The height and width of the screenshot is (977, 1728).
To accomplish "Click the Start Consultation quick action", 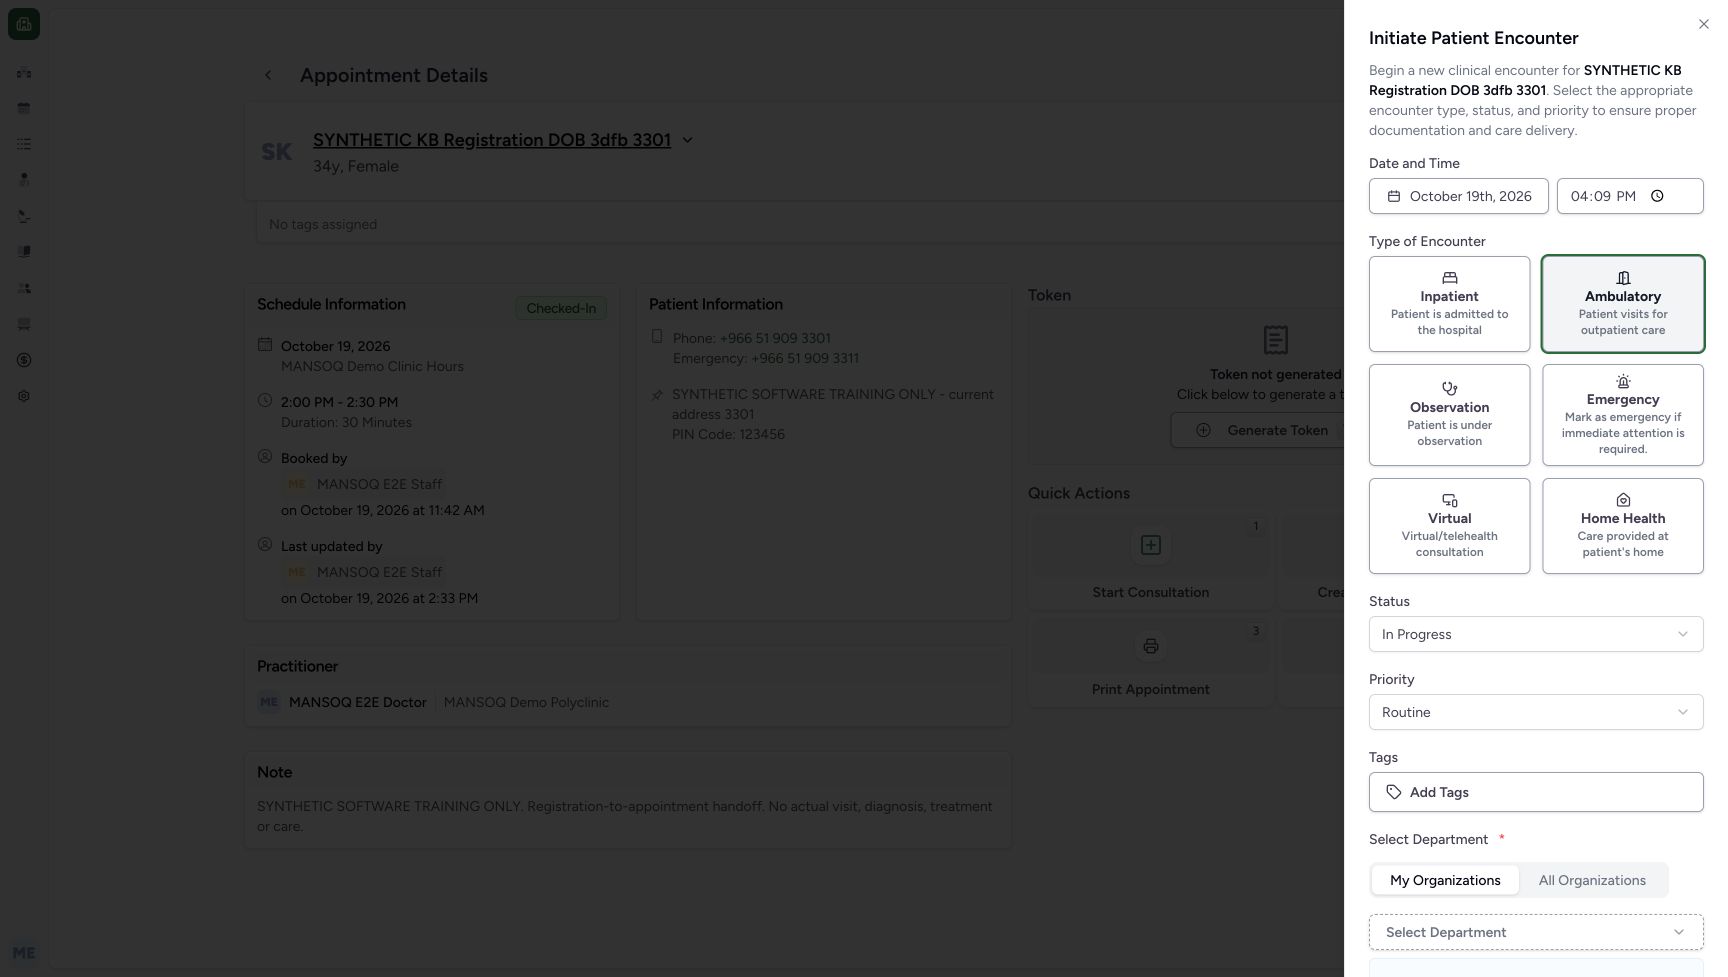I will click(x=1151, y=562).
